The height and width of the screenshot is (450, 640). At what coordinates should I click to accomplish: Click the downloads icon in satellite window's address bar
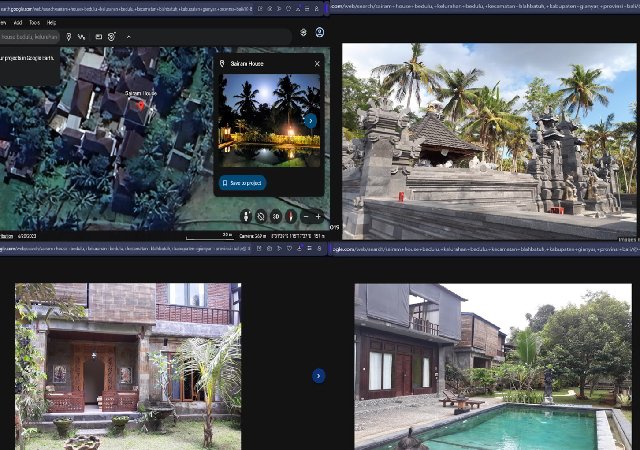tap(298, 8)
